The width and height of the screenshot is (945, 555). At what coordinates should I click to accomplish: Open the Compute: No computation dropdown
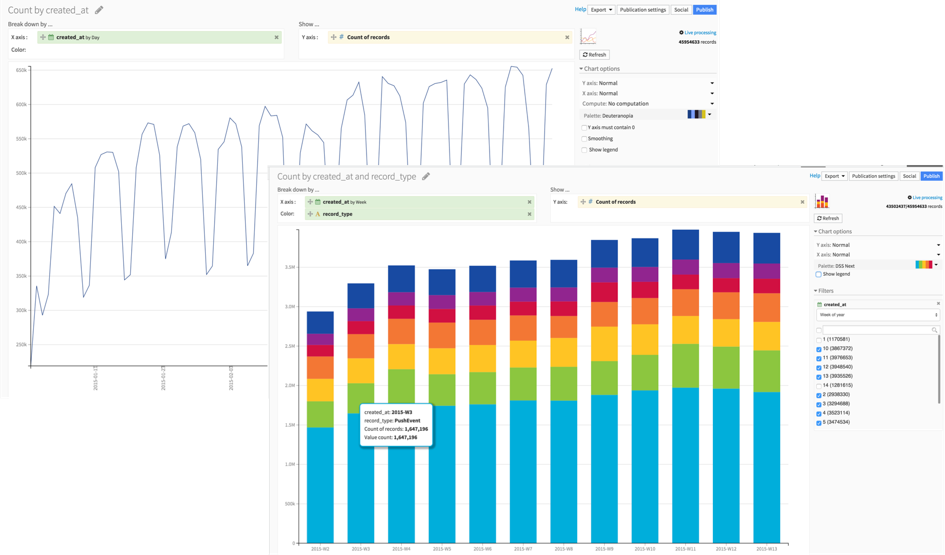(x=647, y=104)
